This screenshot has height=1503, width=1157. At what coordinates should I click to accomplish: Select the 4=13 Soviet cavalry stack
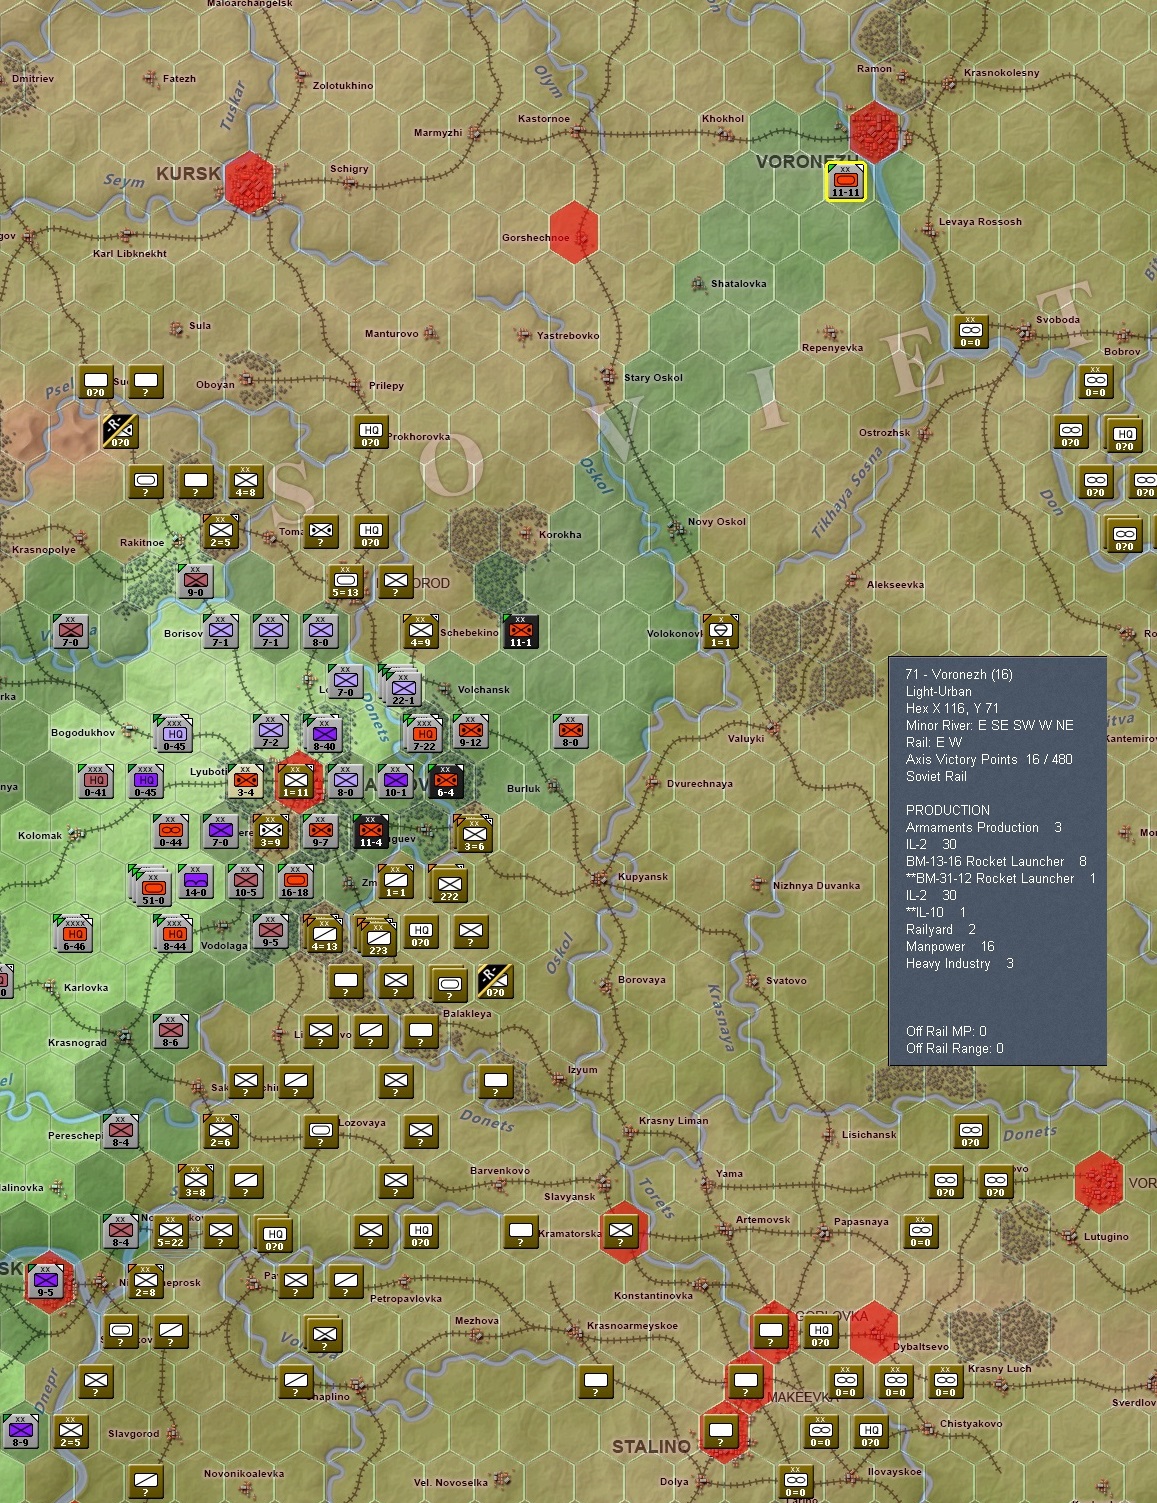323,933
